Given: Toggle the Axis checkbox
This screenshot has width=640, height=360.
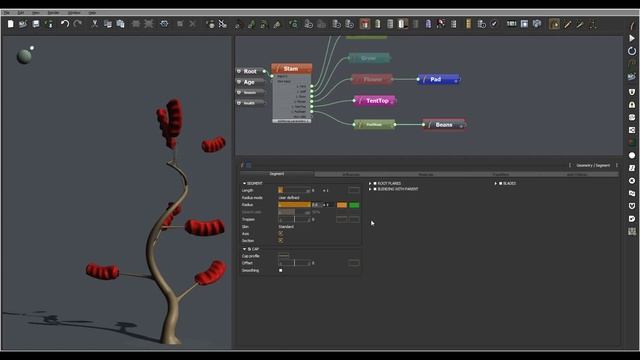Looking at the screenshot, I should point(280,233).
